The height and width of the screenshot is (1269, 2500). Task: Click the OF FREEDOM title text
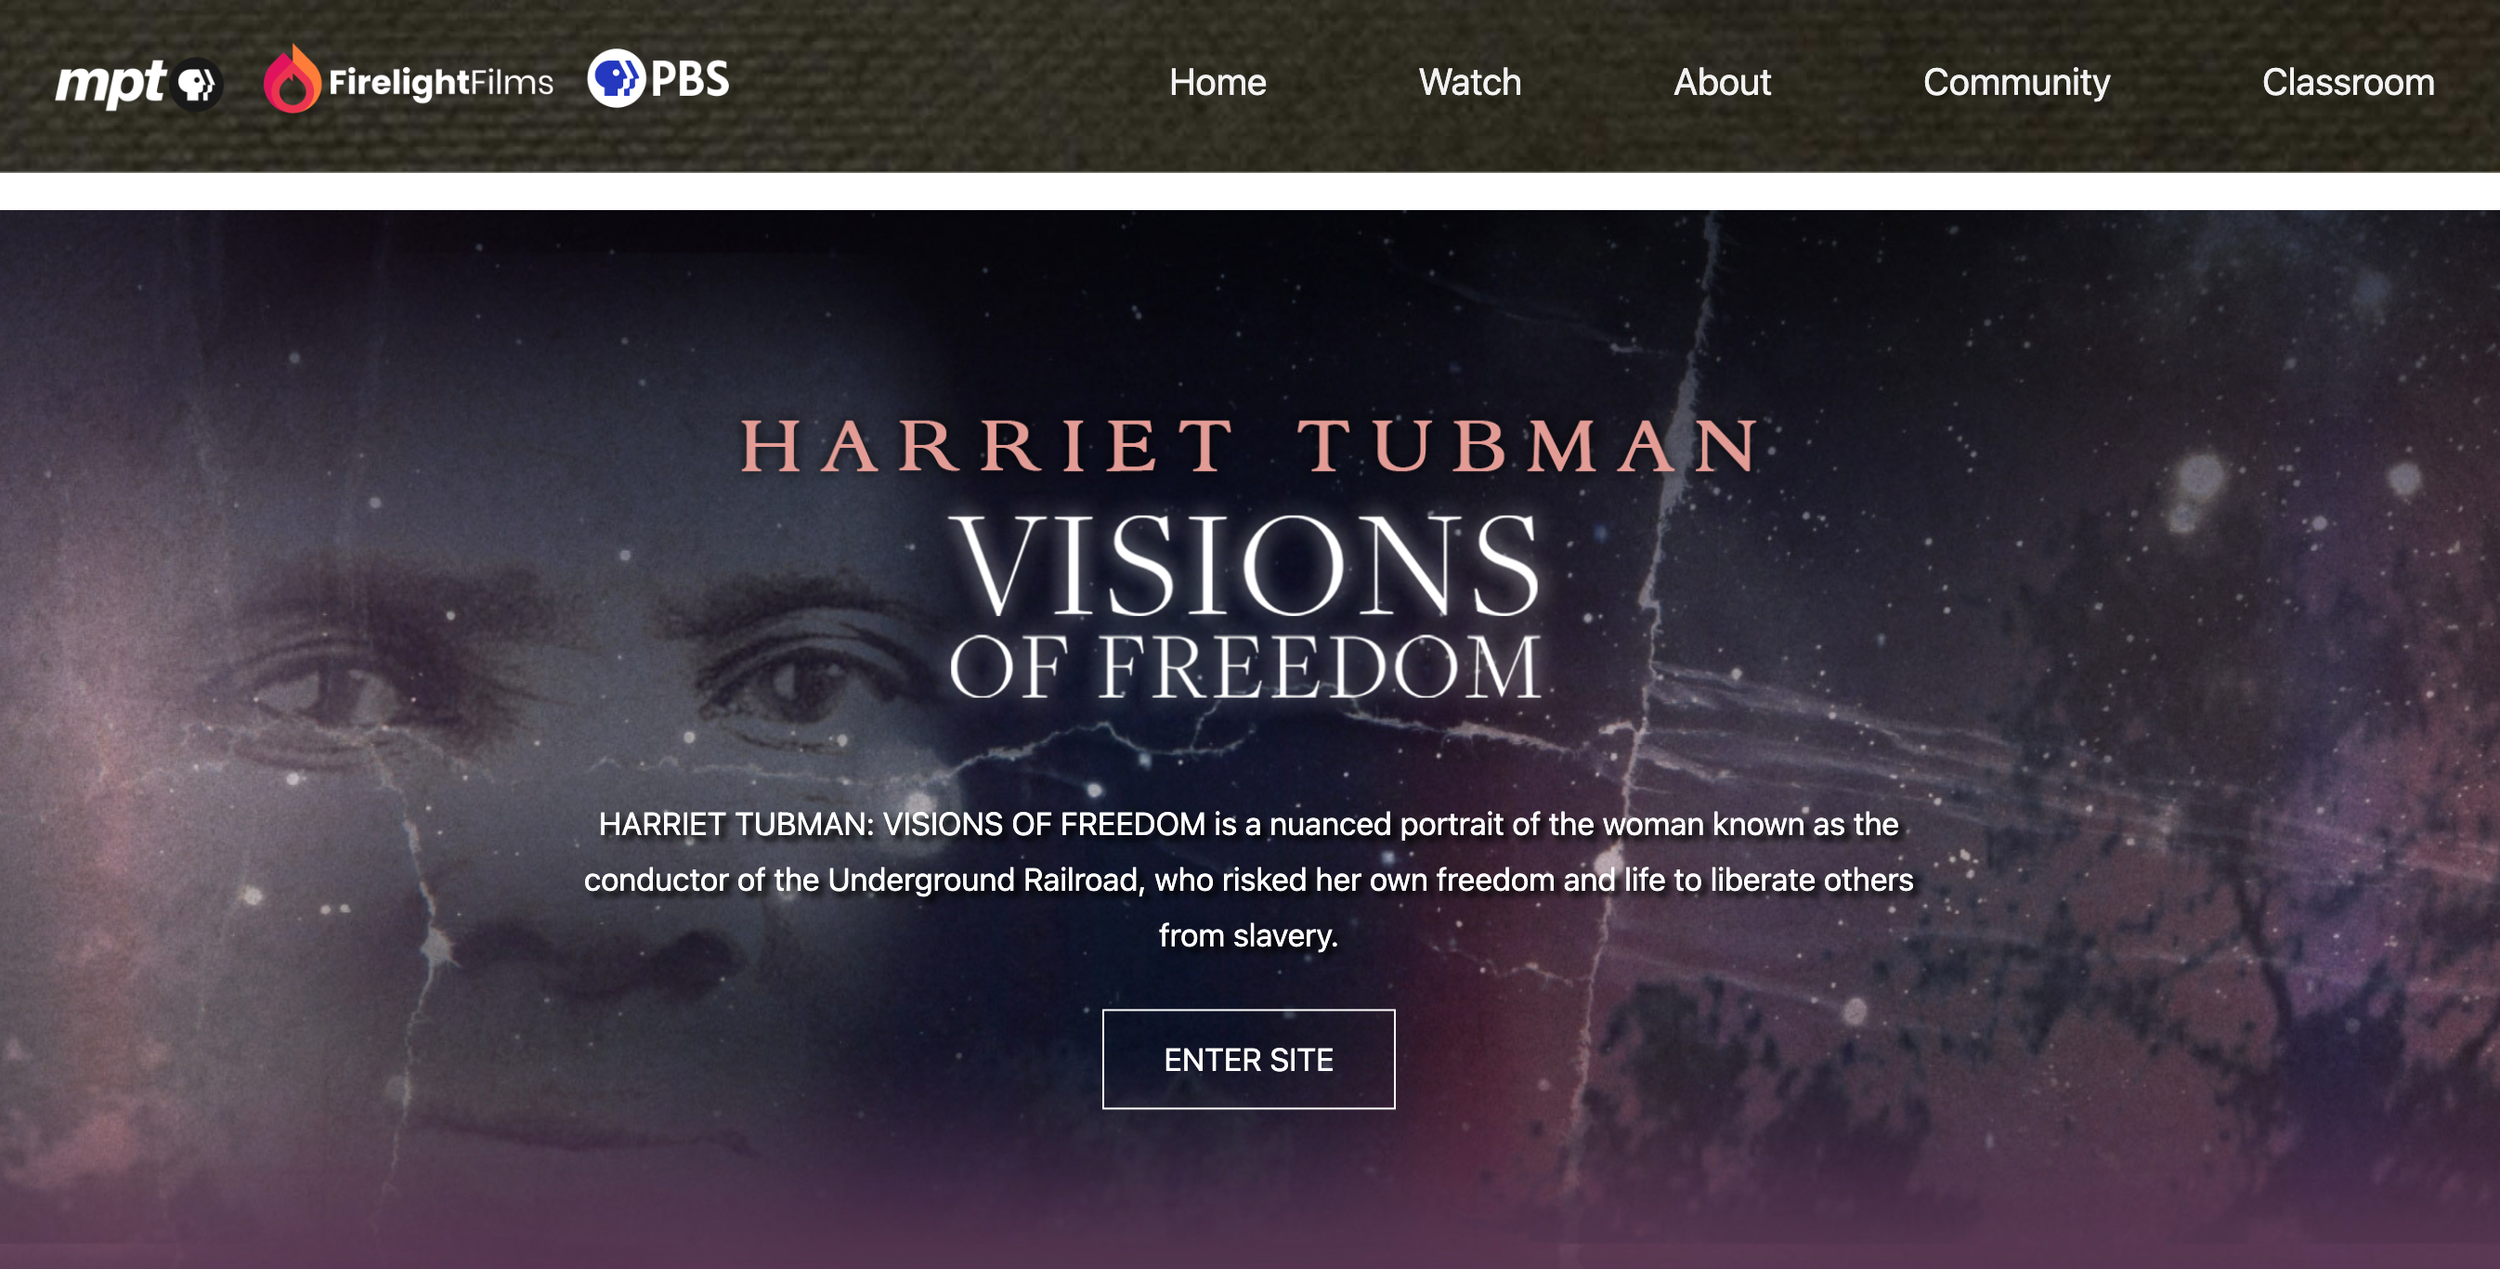(x=1245, y=667)
